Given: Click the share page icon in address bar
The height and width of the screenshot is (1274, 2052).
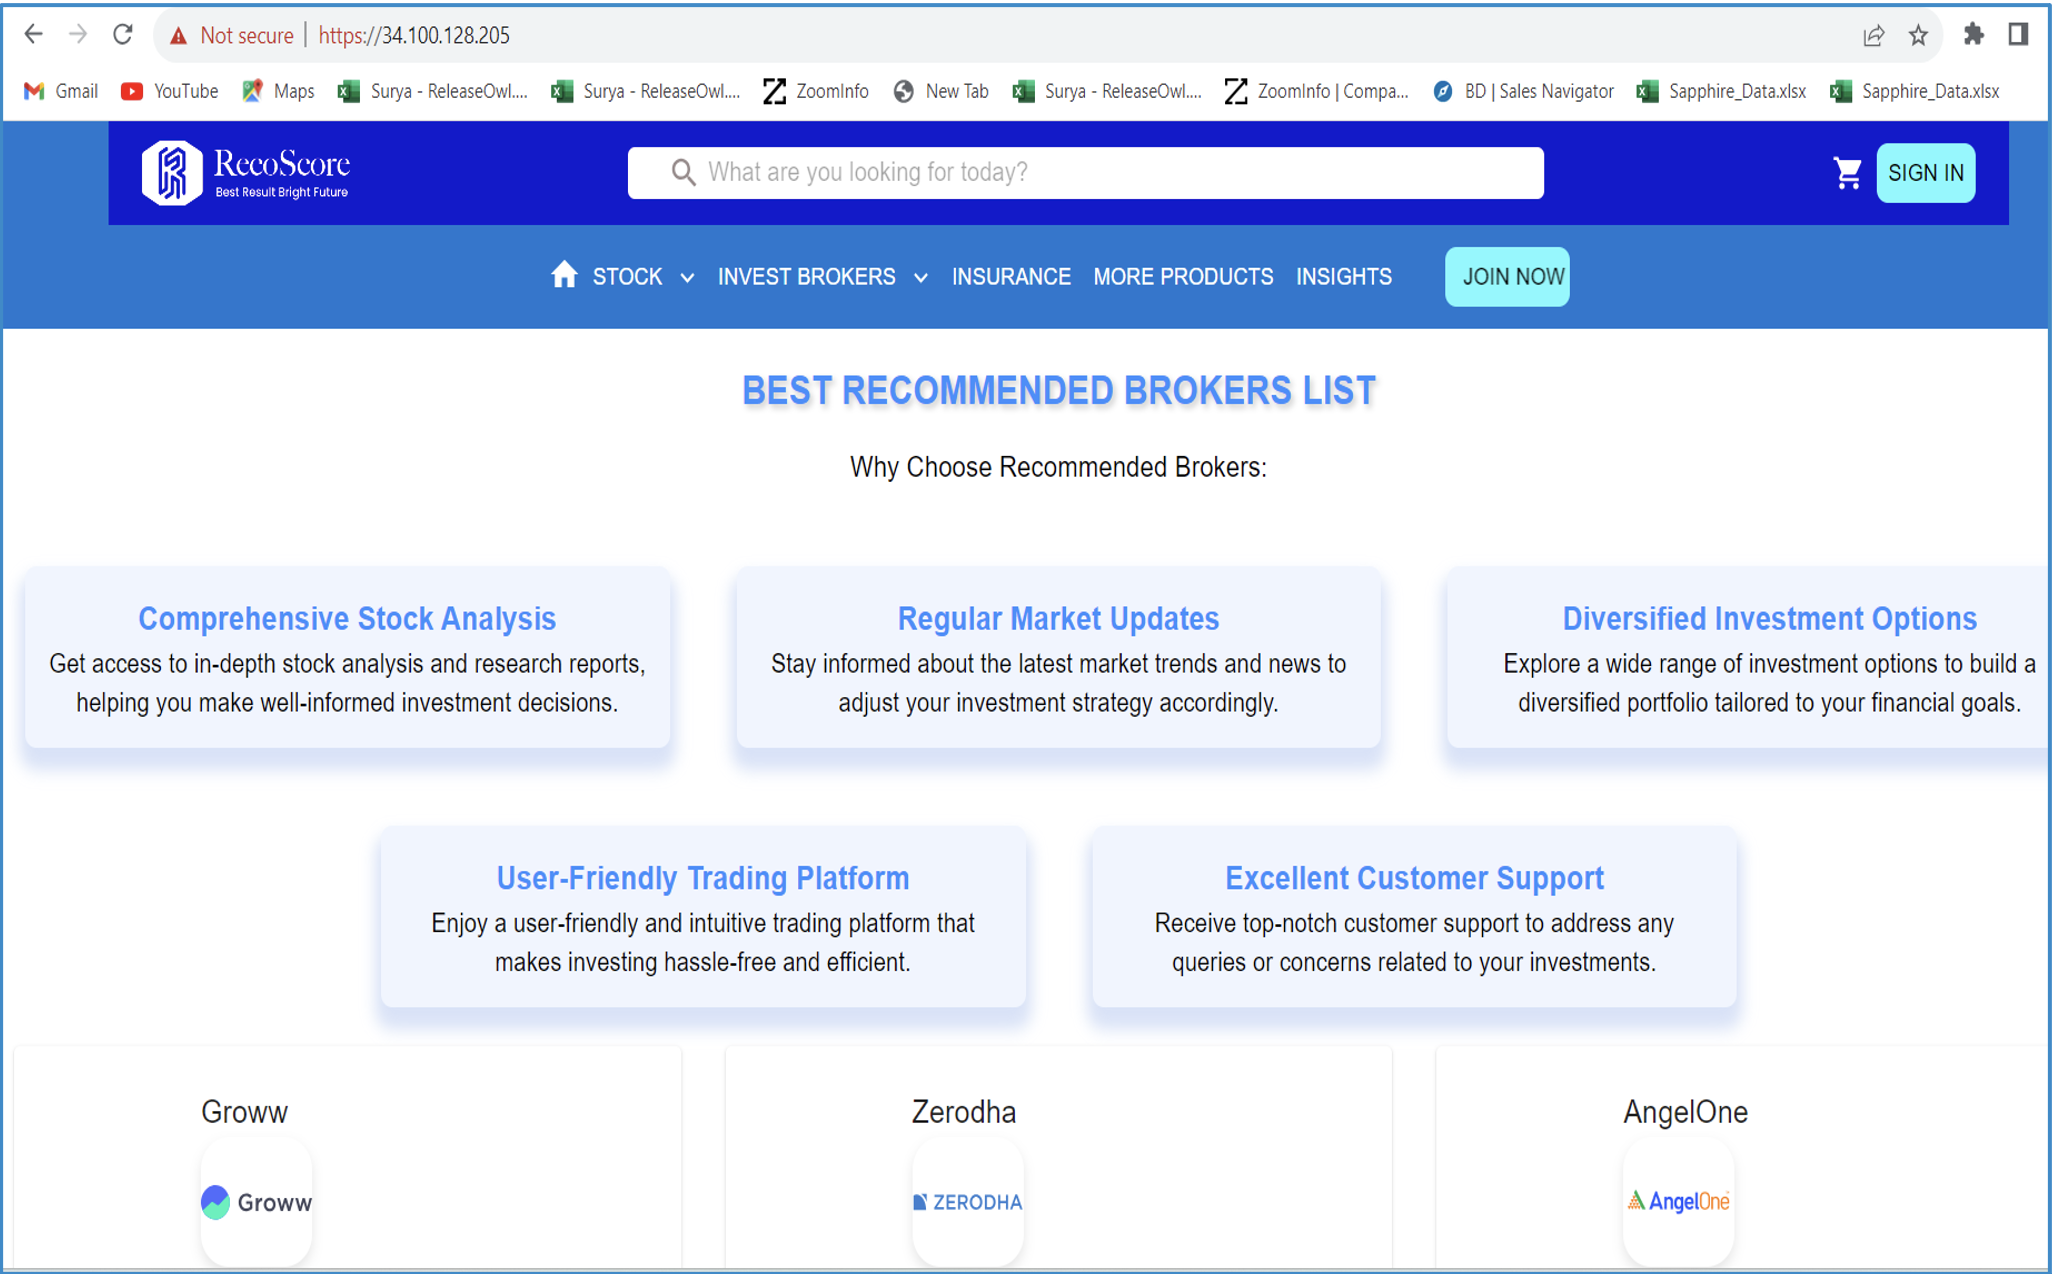Looking at the screenshot, I should 1873,36.
